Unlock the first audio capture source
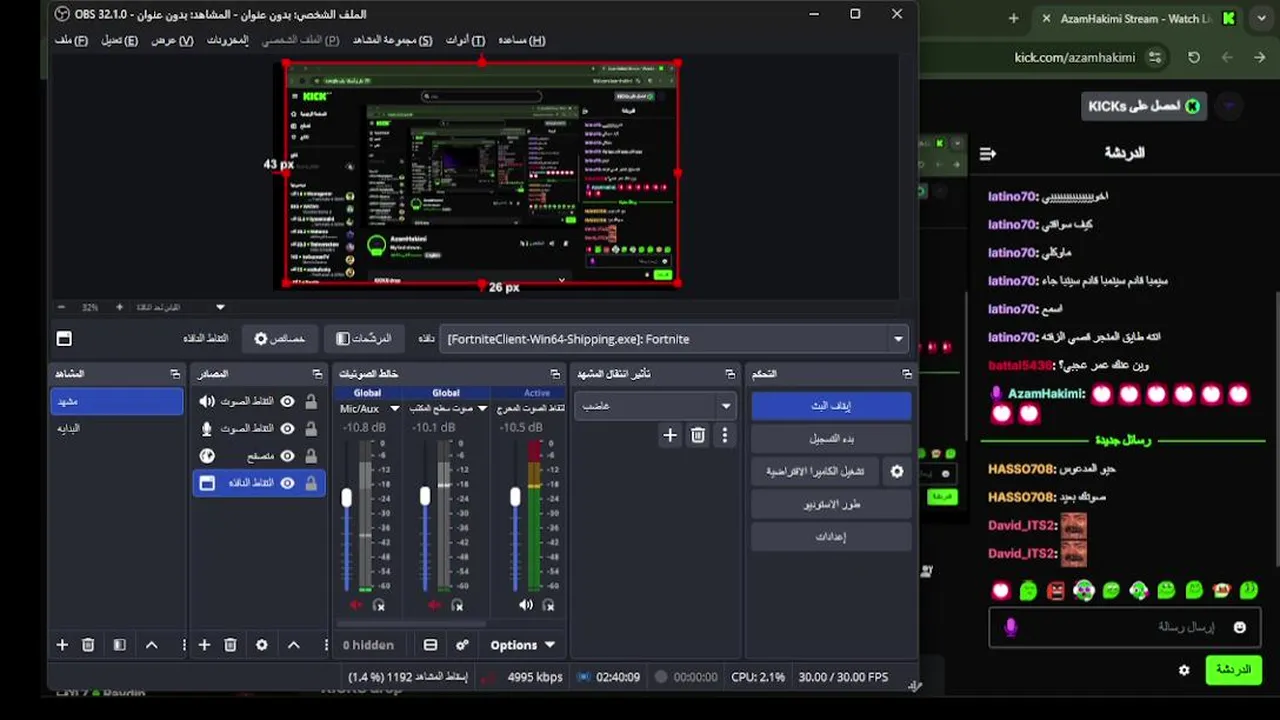Image resolution: width=1280 pixels, height=720 pixels. 311,401
